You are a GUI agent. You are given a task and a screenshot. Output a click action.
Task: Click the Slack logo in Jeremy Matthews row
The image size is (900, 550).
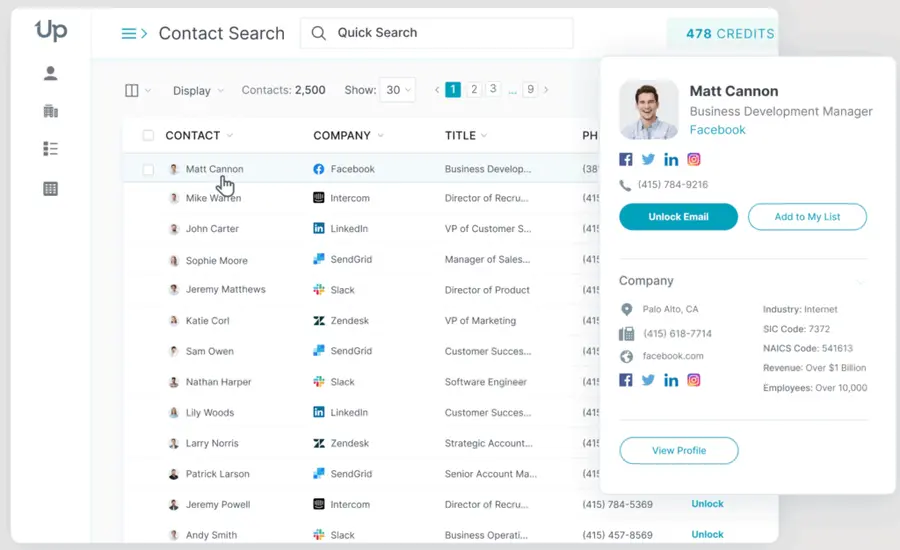(319, 290)
